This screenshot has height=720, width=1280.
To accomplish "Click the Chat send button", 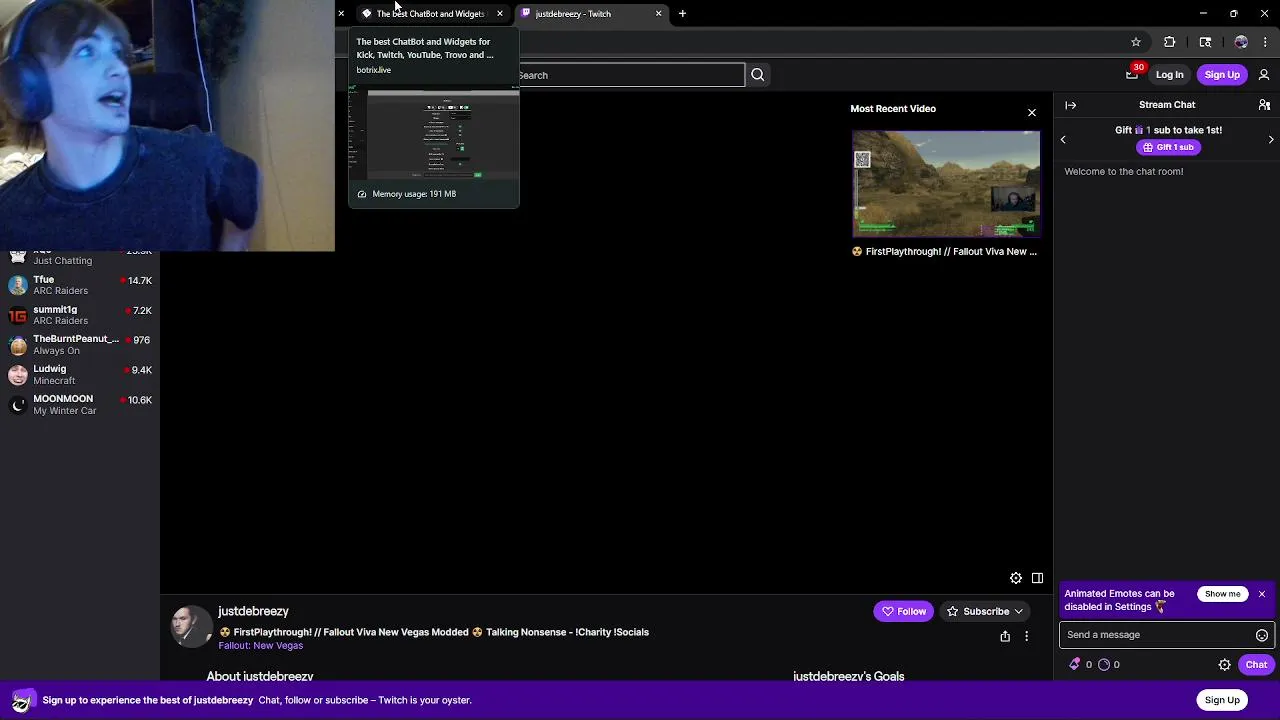I will pyautogui.click(x=1256, y=665).
